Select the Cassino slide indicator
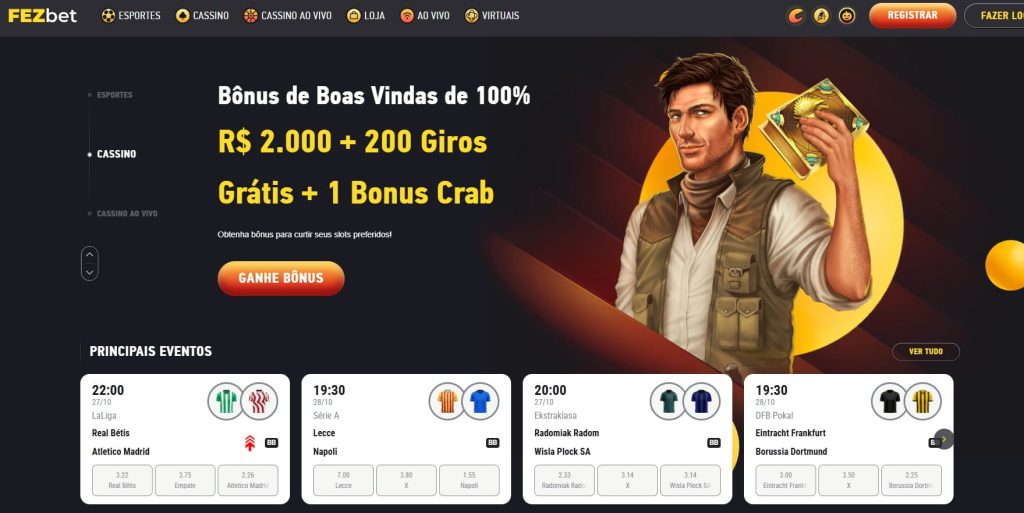 point(112,154)
